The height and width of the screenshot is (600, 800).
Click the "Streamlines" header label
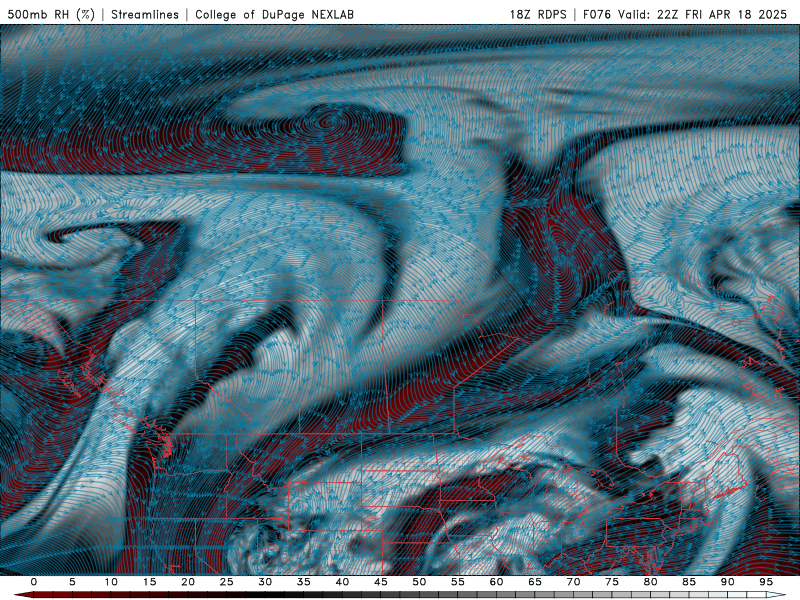point(145,14)
